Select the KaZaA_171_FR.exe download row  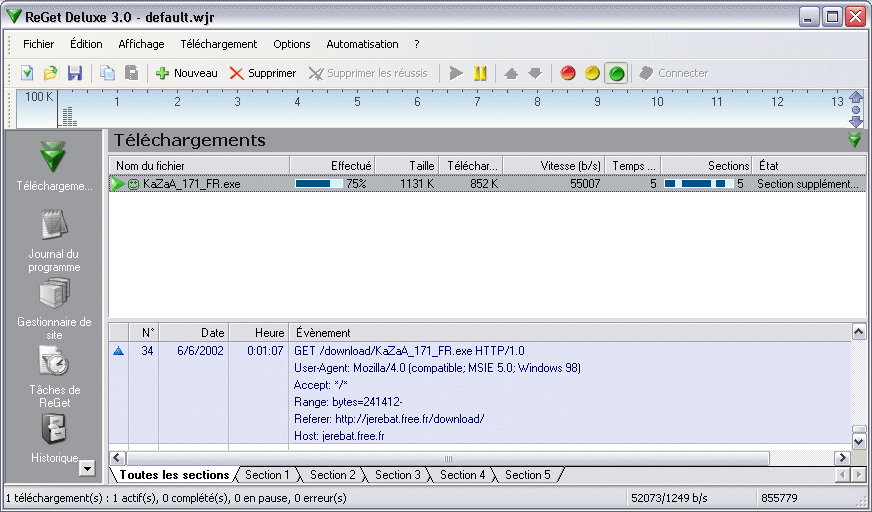click(487, 183)
